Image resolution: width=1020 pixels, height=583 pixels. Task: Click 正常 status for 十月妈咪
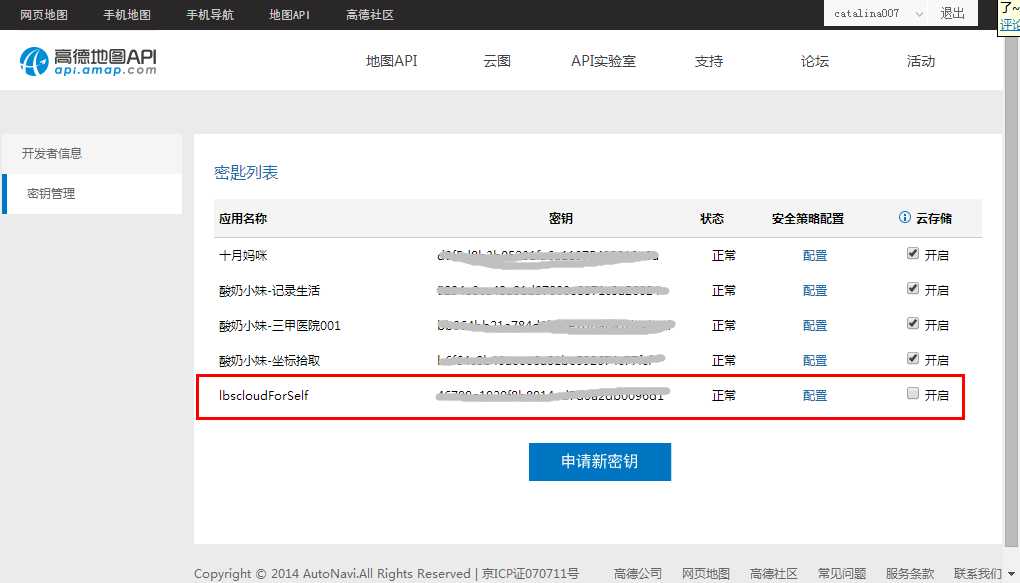tap(723, 255)
